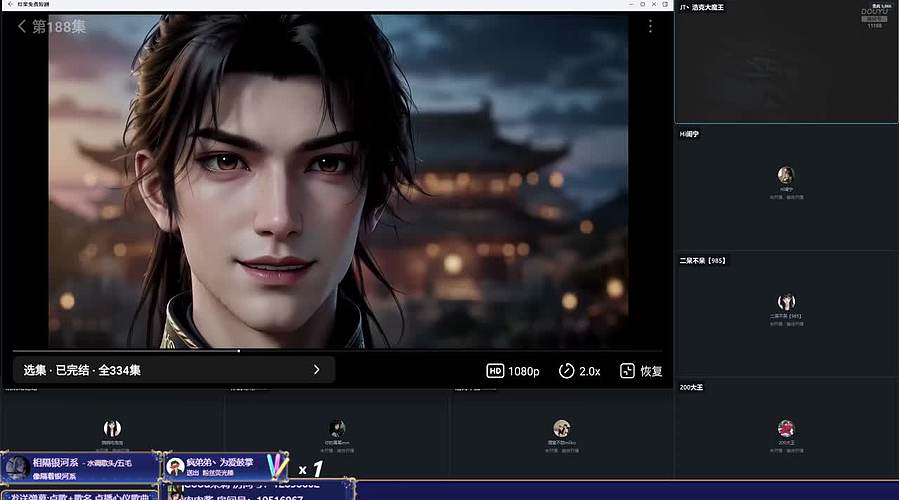Select the 二呆不呆 [985] user avatar
This screenshot has width=899, height=500.
(786, 302)
